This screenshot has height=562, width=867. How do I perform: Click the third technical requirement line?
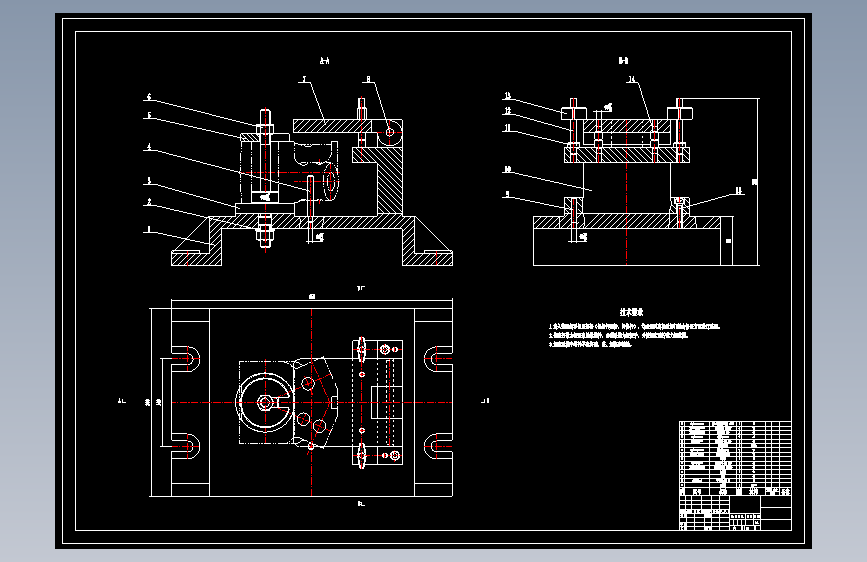(590, 344)
